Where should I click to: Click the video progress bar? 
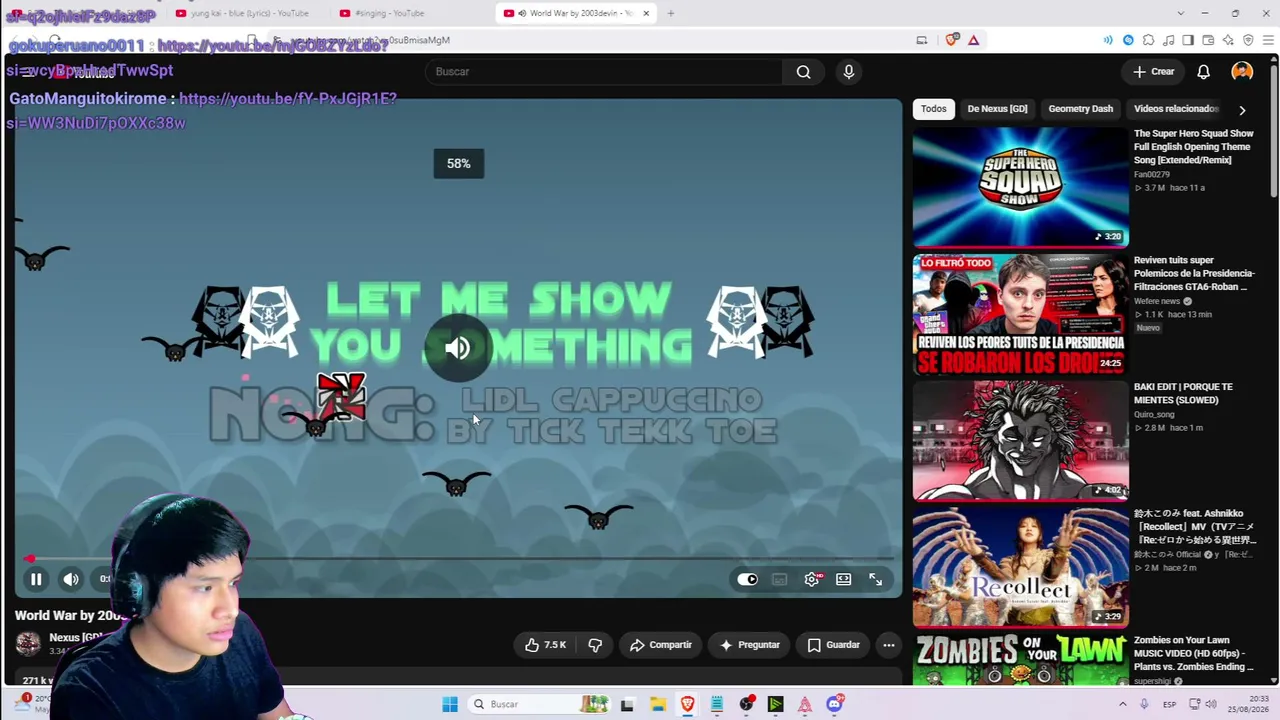(x=459, y=559)
